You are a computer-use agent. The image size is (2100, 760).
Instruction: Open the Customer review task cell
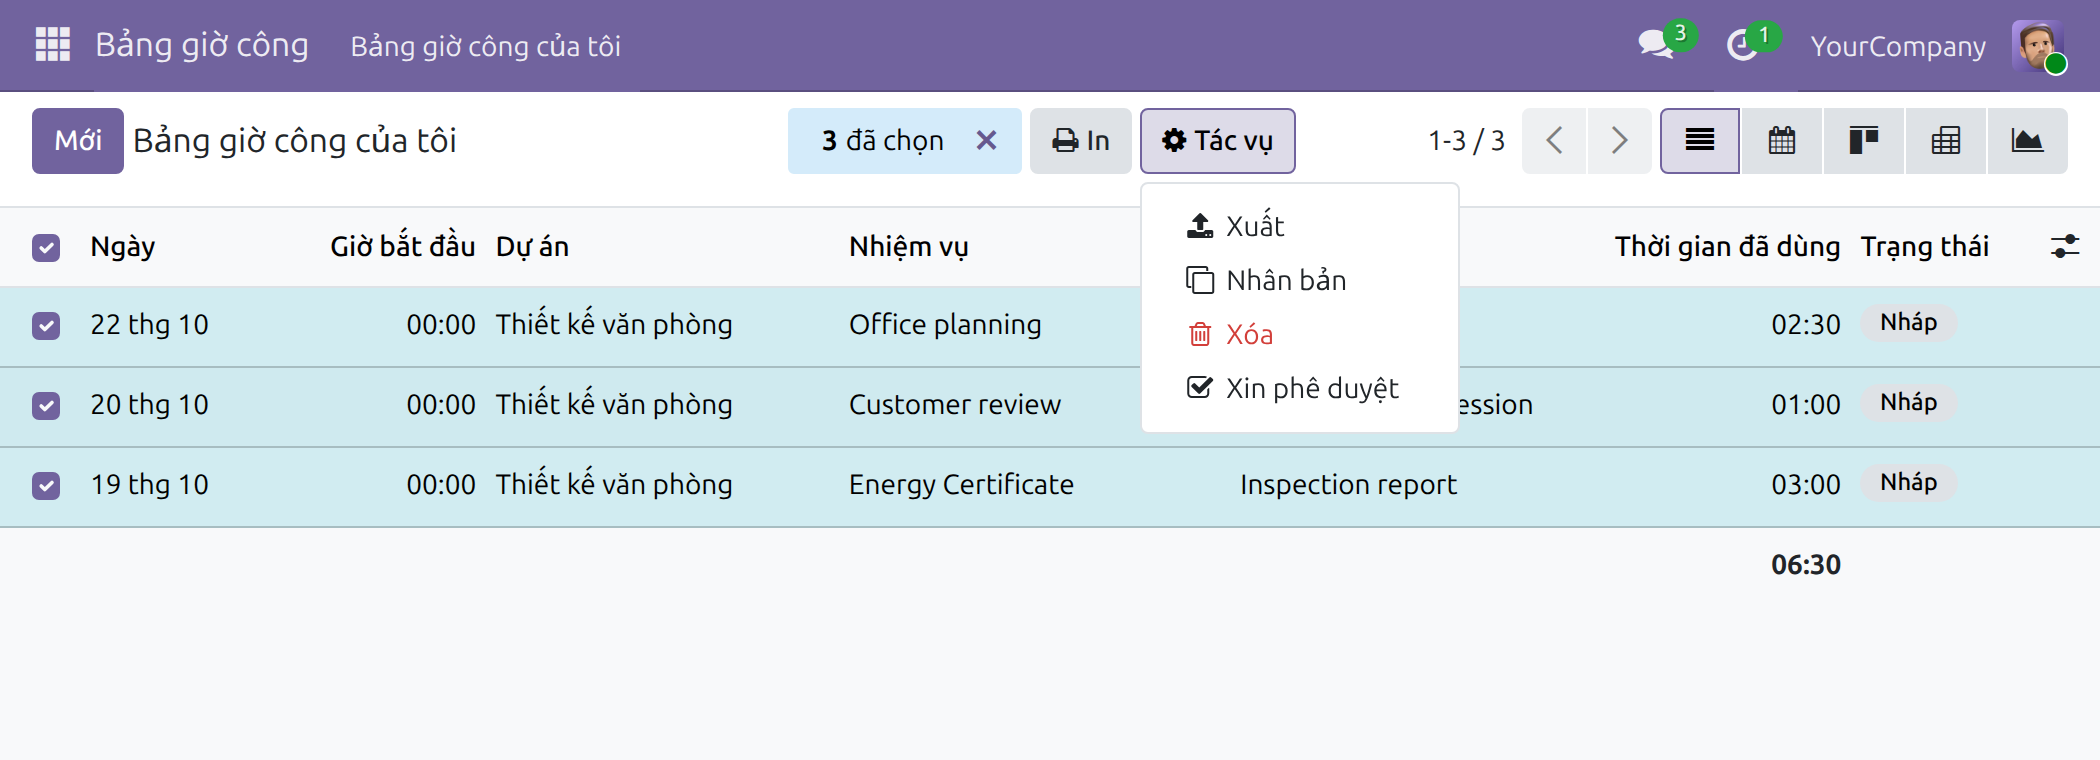tap(955, 405)
